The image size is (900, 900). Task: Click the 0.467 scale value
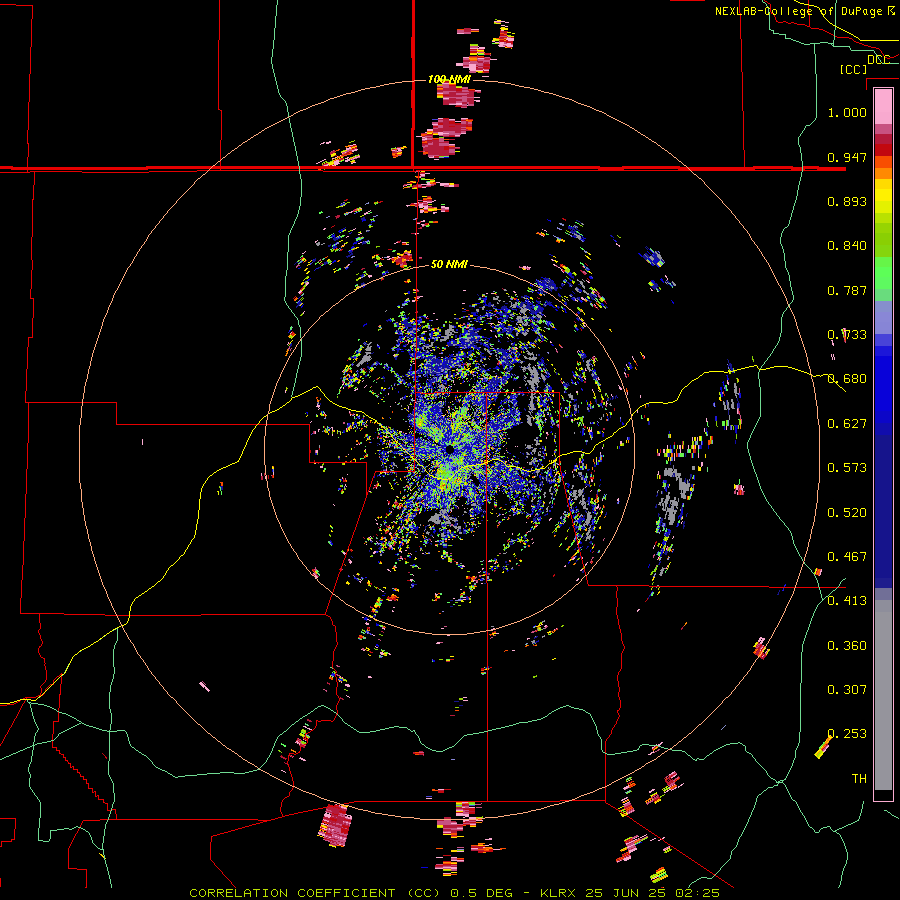[847, 557]
